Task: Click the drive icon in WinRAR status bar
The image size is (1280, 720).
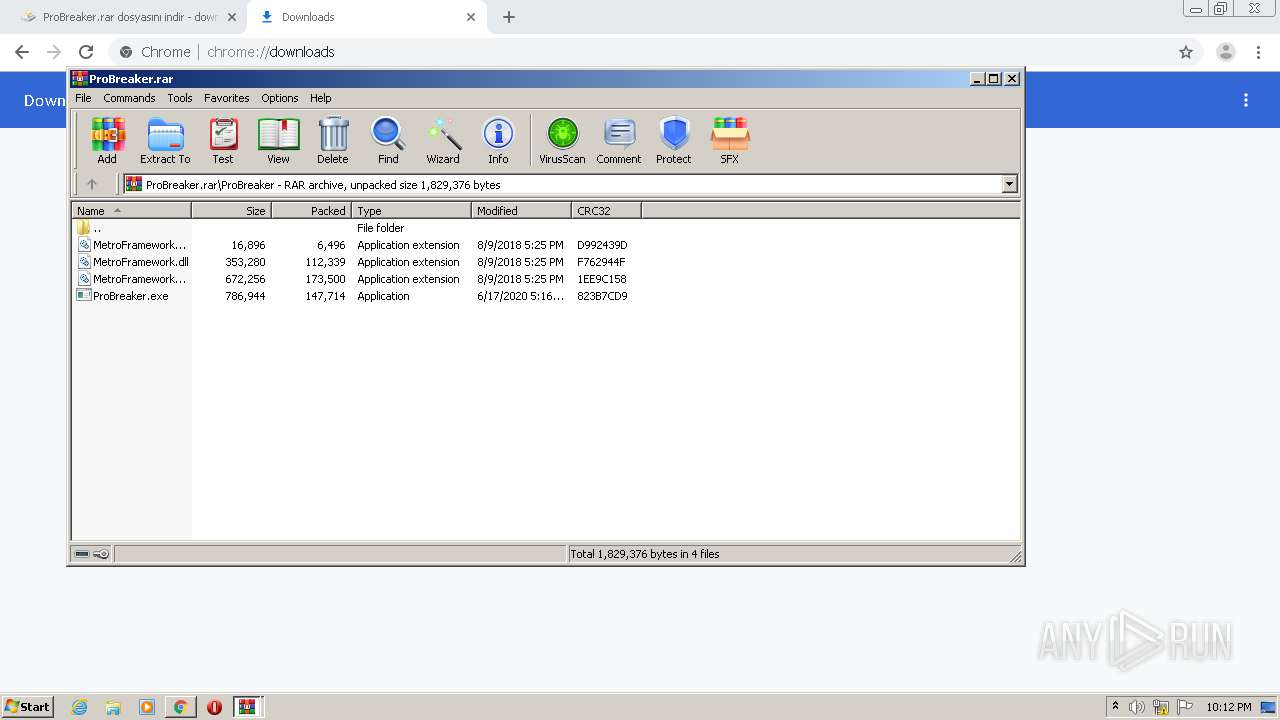Action: pyautogui.click(x=82, y=554)
